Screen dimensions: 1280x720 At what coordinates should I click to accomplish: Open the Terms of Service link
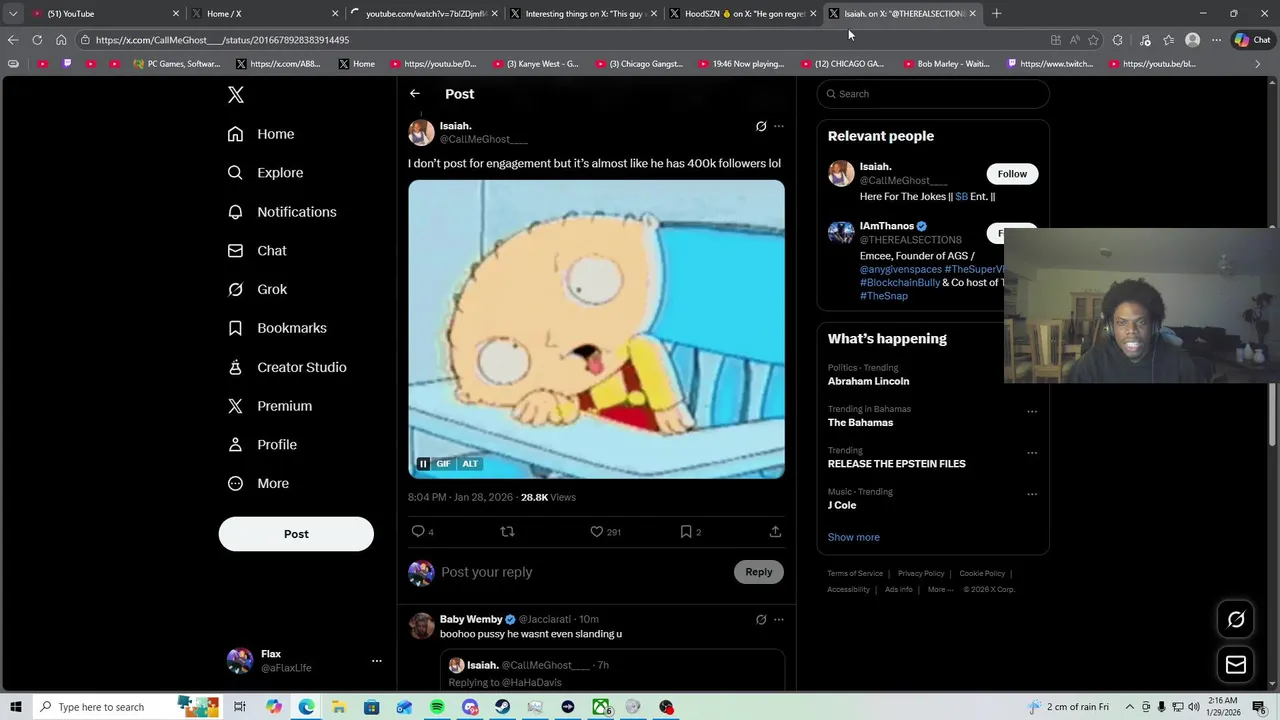pos(855,574)
